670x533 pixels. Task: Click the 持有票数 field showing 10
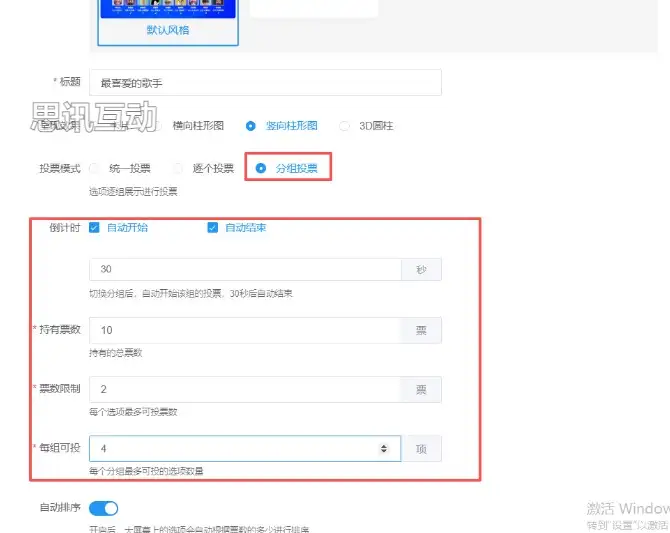(245, 330)
